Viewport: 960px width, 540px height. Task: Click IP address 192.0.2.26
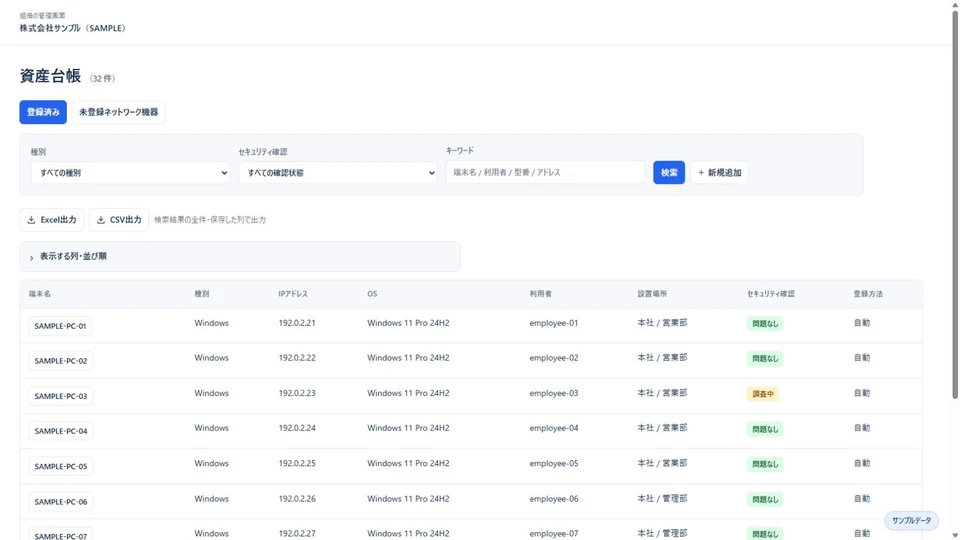click(x=297, y=499)
